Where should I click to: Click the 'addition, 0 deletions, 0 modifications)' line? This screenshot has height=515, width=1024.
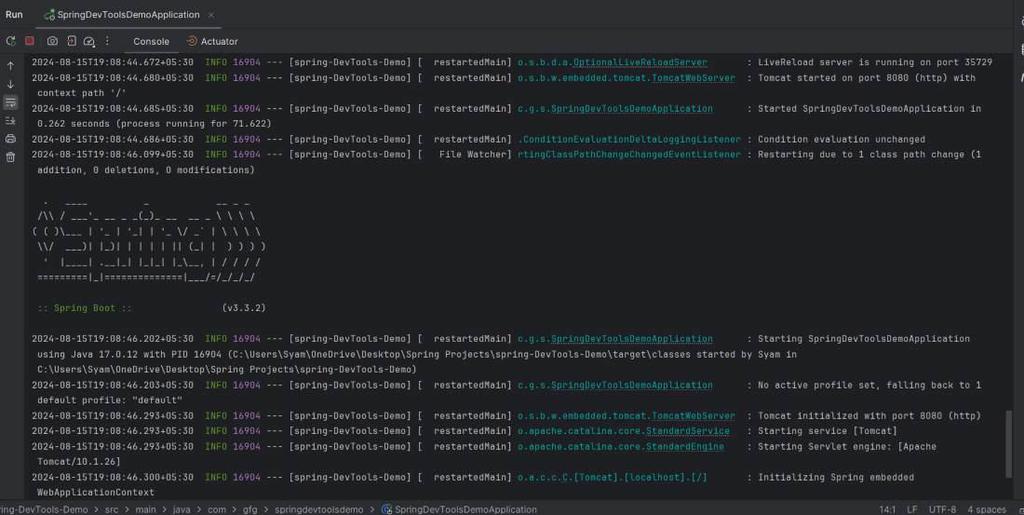coord(146,170)
